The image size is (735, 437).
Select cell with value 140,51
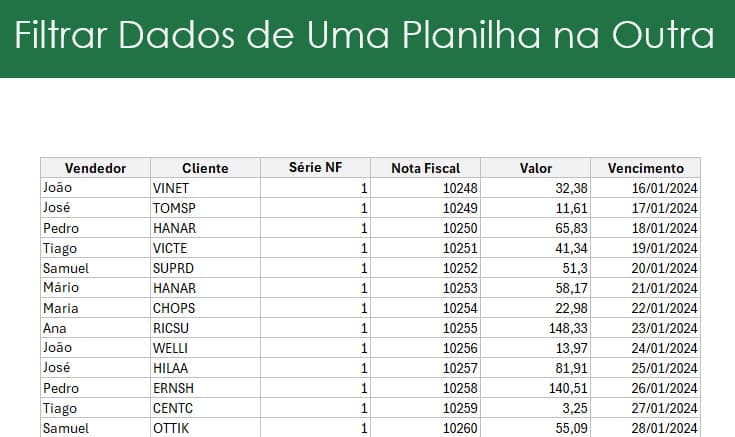pyautogui.click(x=536, y=388)
